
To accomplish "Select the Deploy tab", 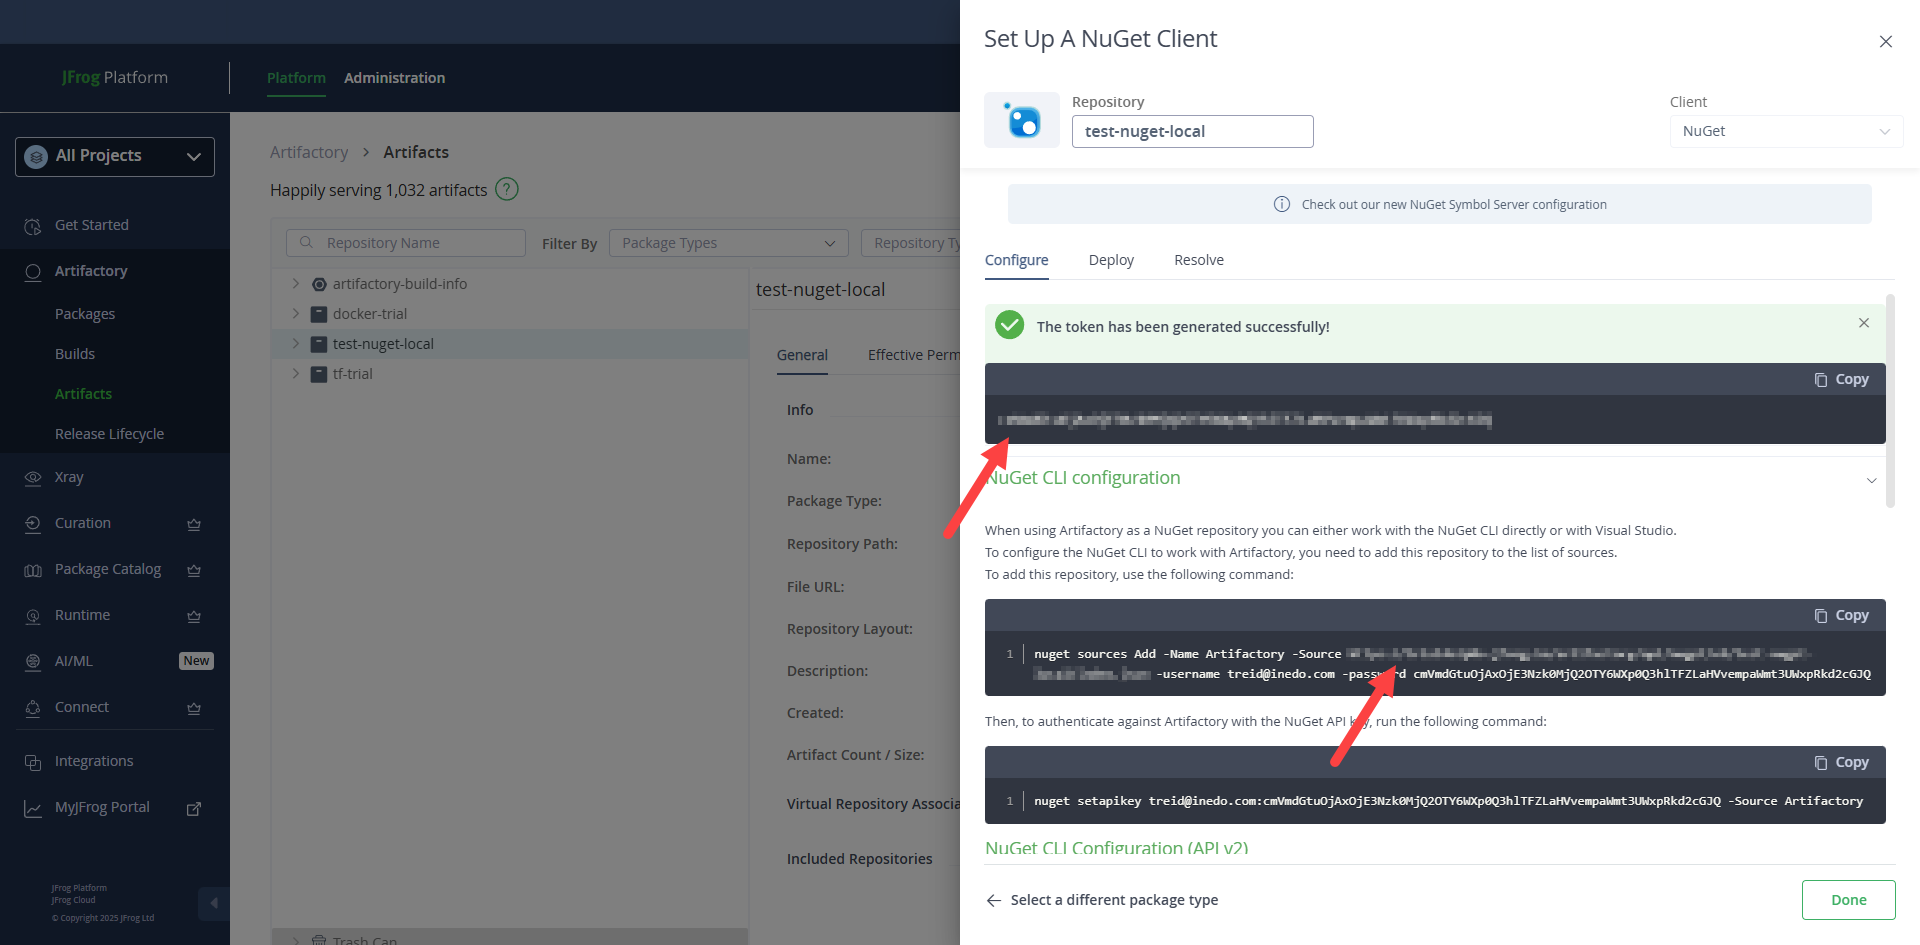I will (1111, 260).
